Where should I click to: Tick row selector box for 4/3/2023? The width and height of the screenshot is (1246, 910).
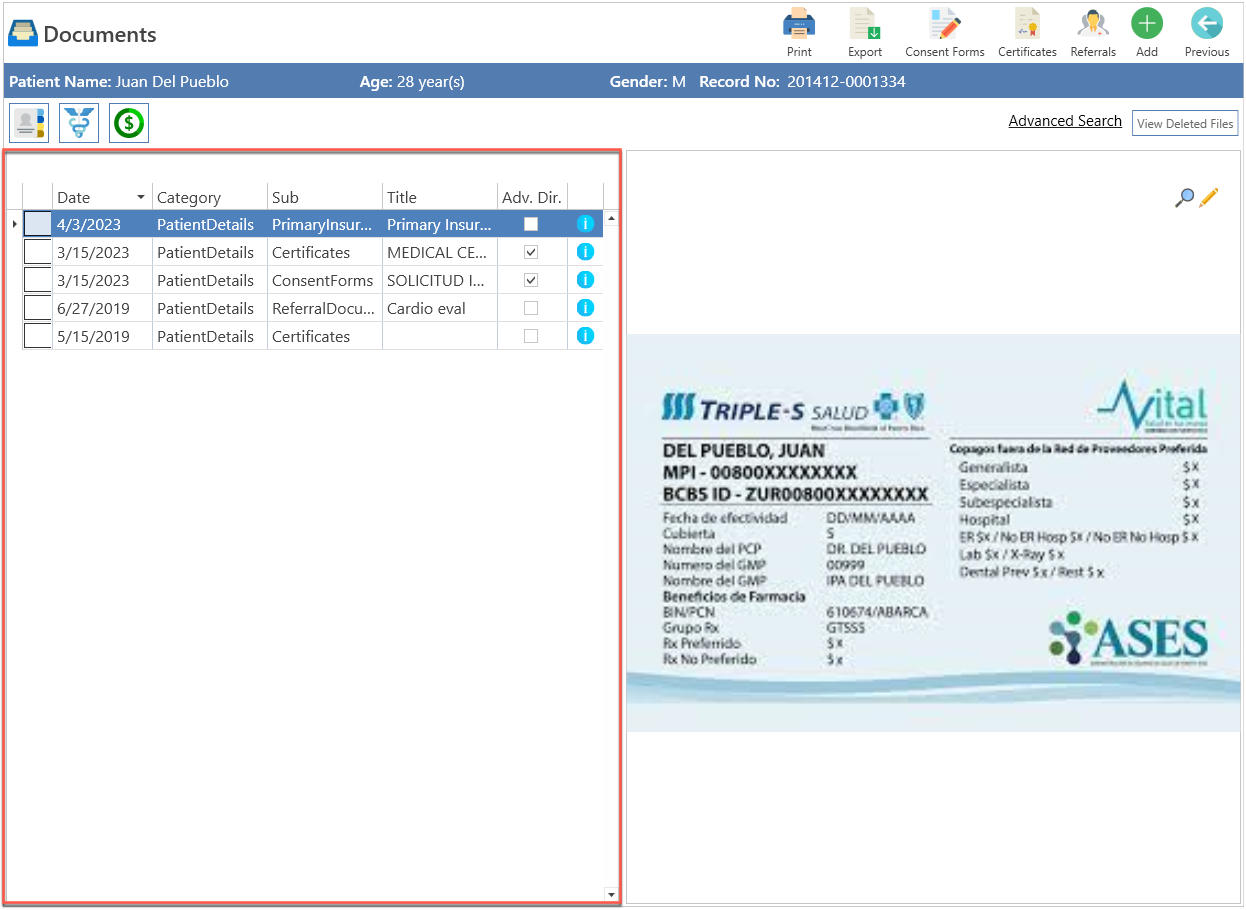tap(37, 224)
